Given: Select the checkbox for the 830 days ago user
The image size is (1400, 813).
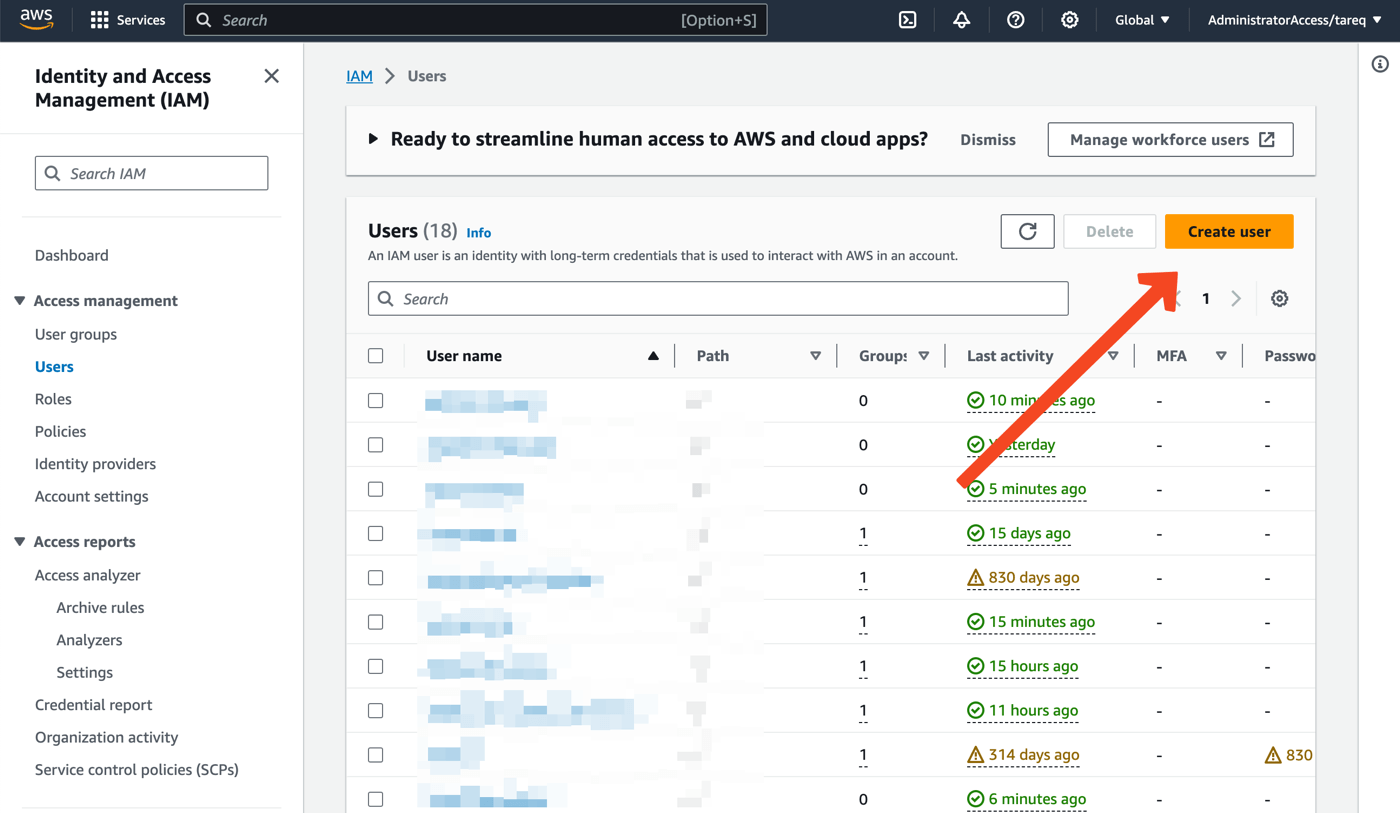Looking at the screenshot, I should [x=376, y=578].
